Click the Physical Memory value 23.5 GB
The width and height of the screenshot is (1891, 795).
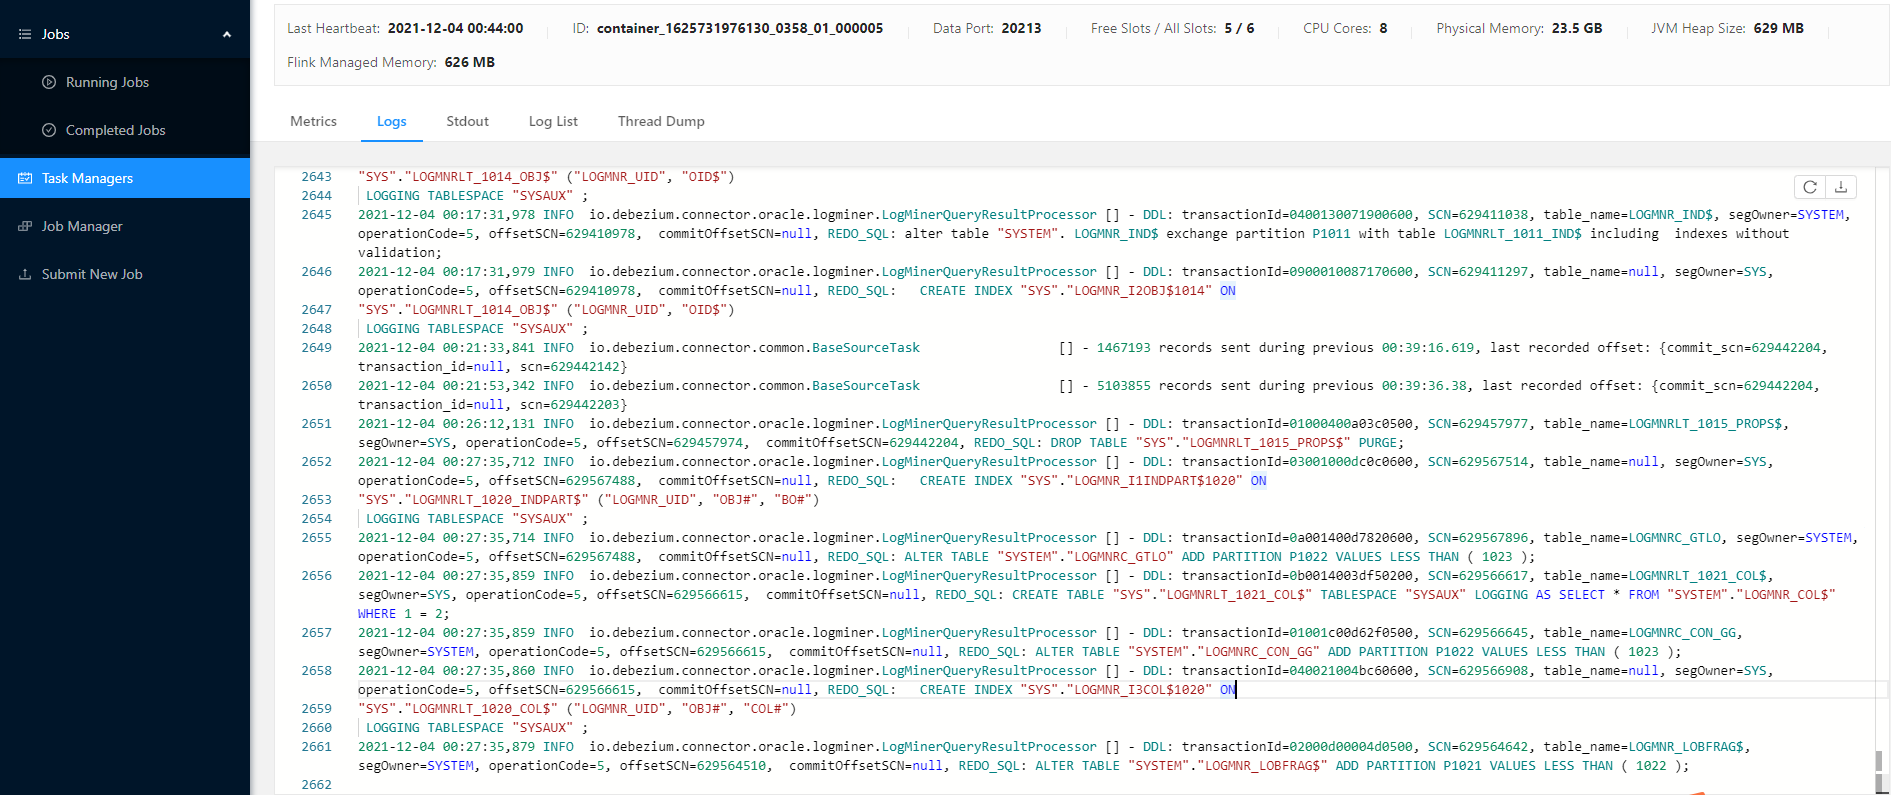(x=1577, y=28)
